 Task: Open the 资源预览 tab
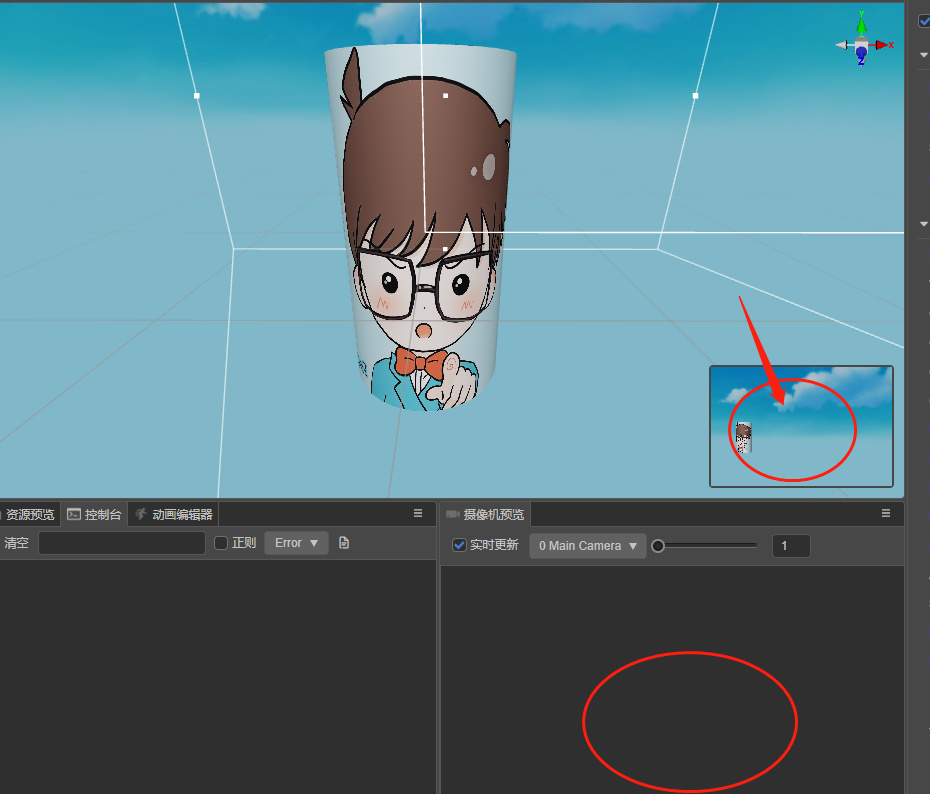coord(29,514)
